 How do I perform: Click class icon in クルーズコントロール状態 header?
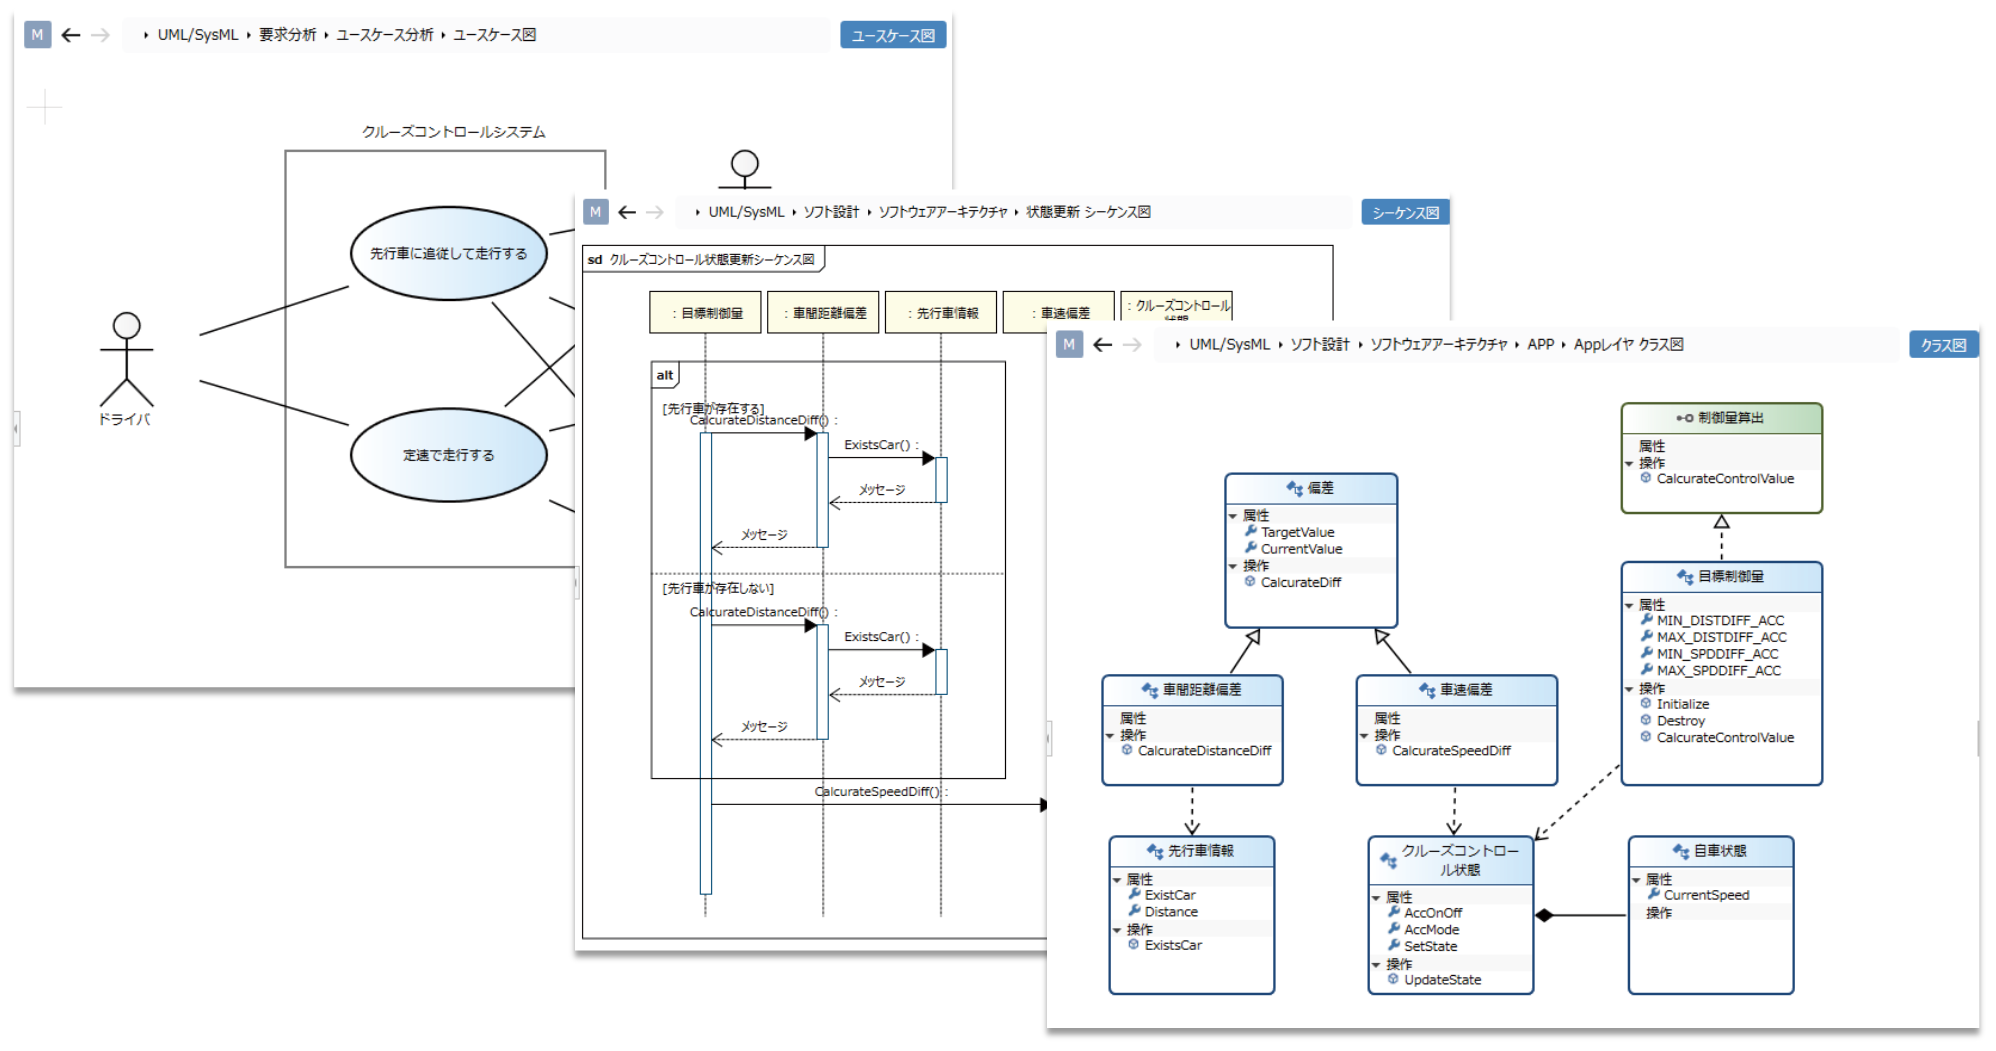point(1388,860)
